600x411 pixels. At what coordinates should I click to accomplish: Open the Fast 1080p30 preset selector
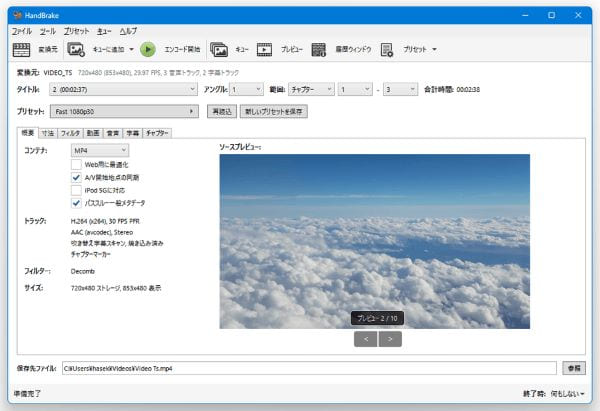(x=124, y=111)
